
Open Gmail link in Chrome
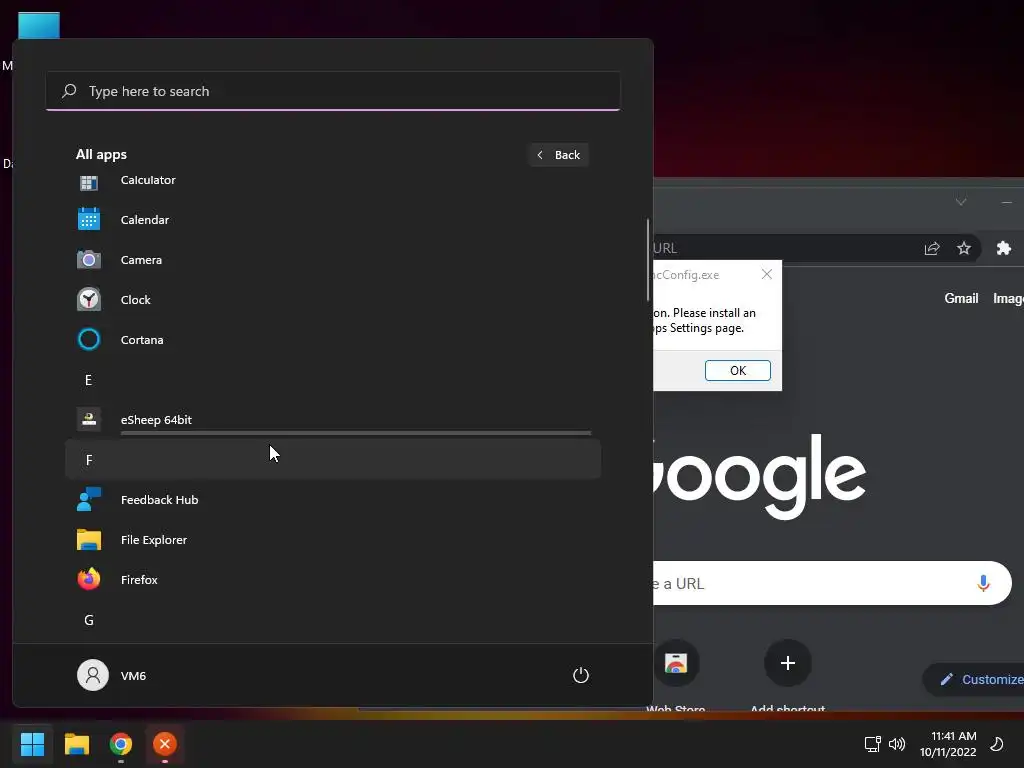coord(961,298)
